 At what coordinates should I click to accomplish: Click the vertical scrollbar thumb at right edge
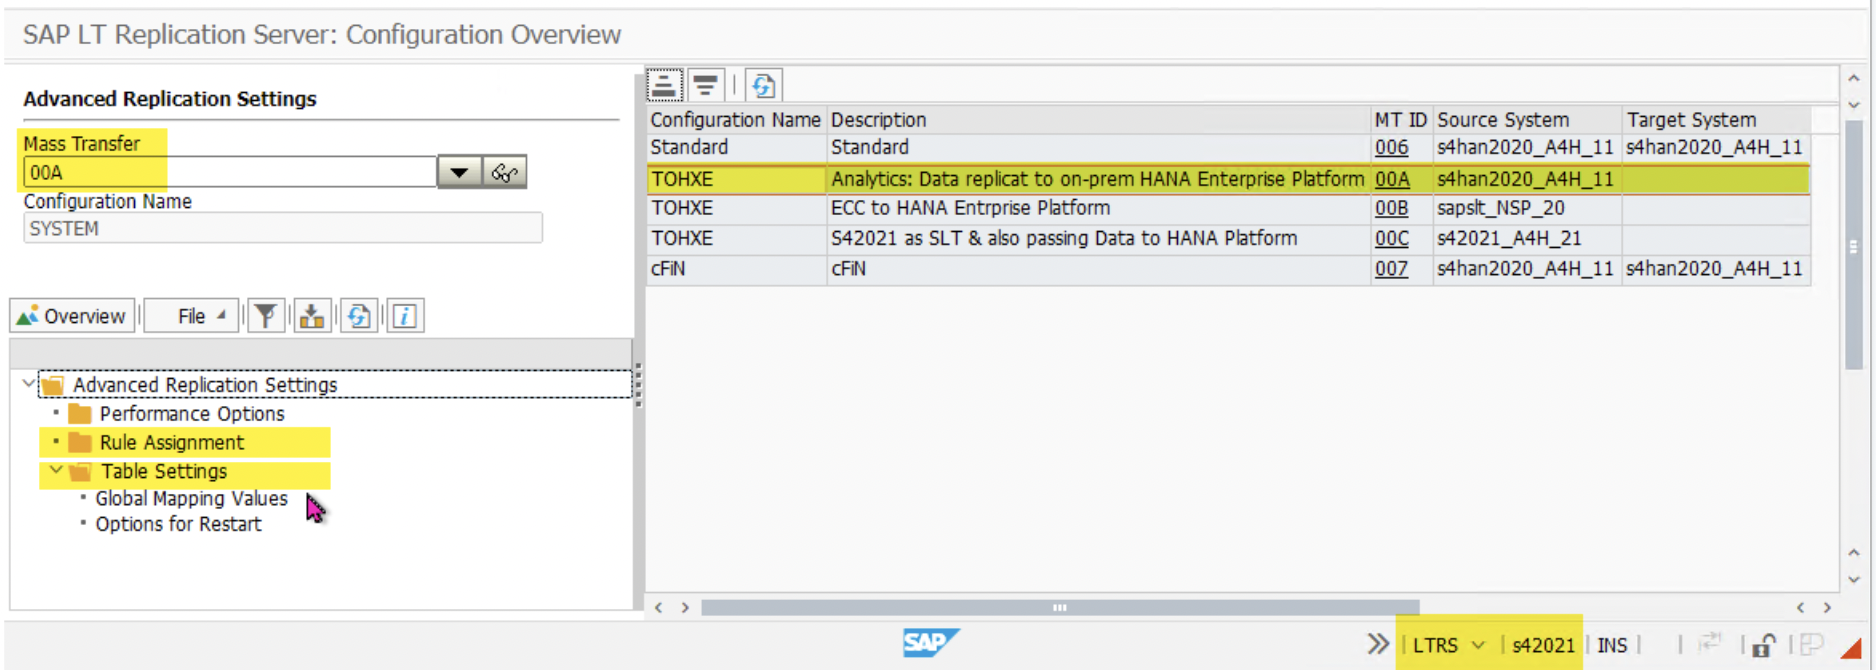[x=1853, y=246]
